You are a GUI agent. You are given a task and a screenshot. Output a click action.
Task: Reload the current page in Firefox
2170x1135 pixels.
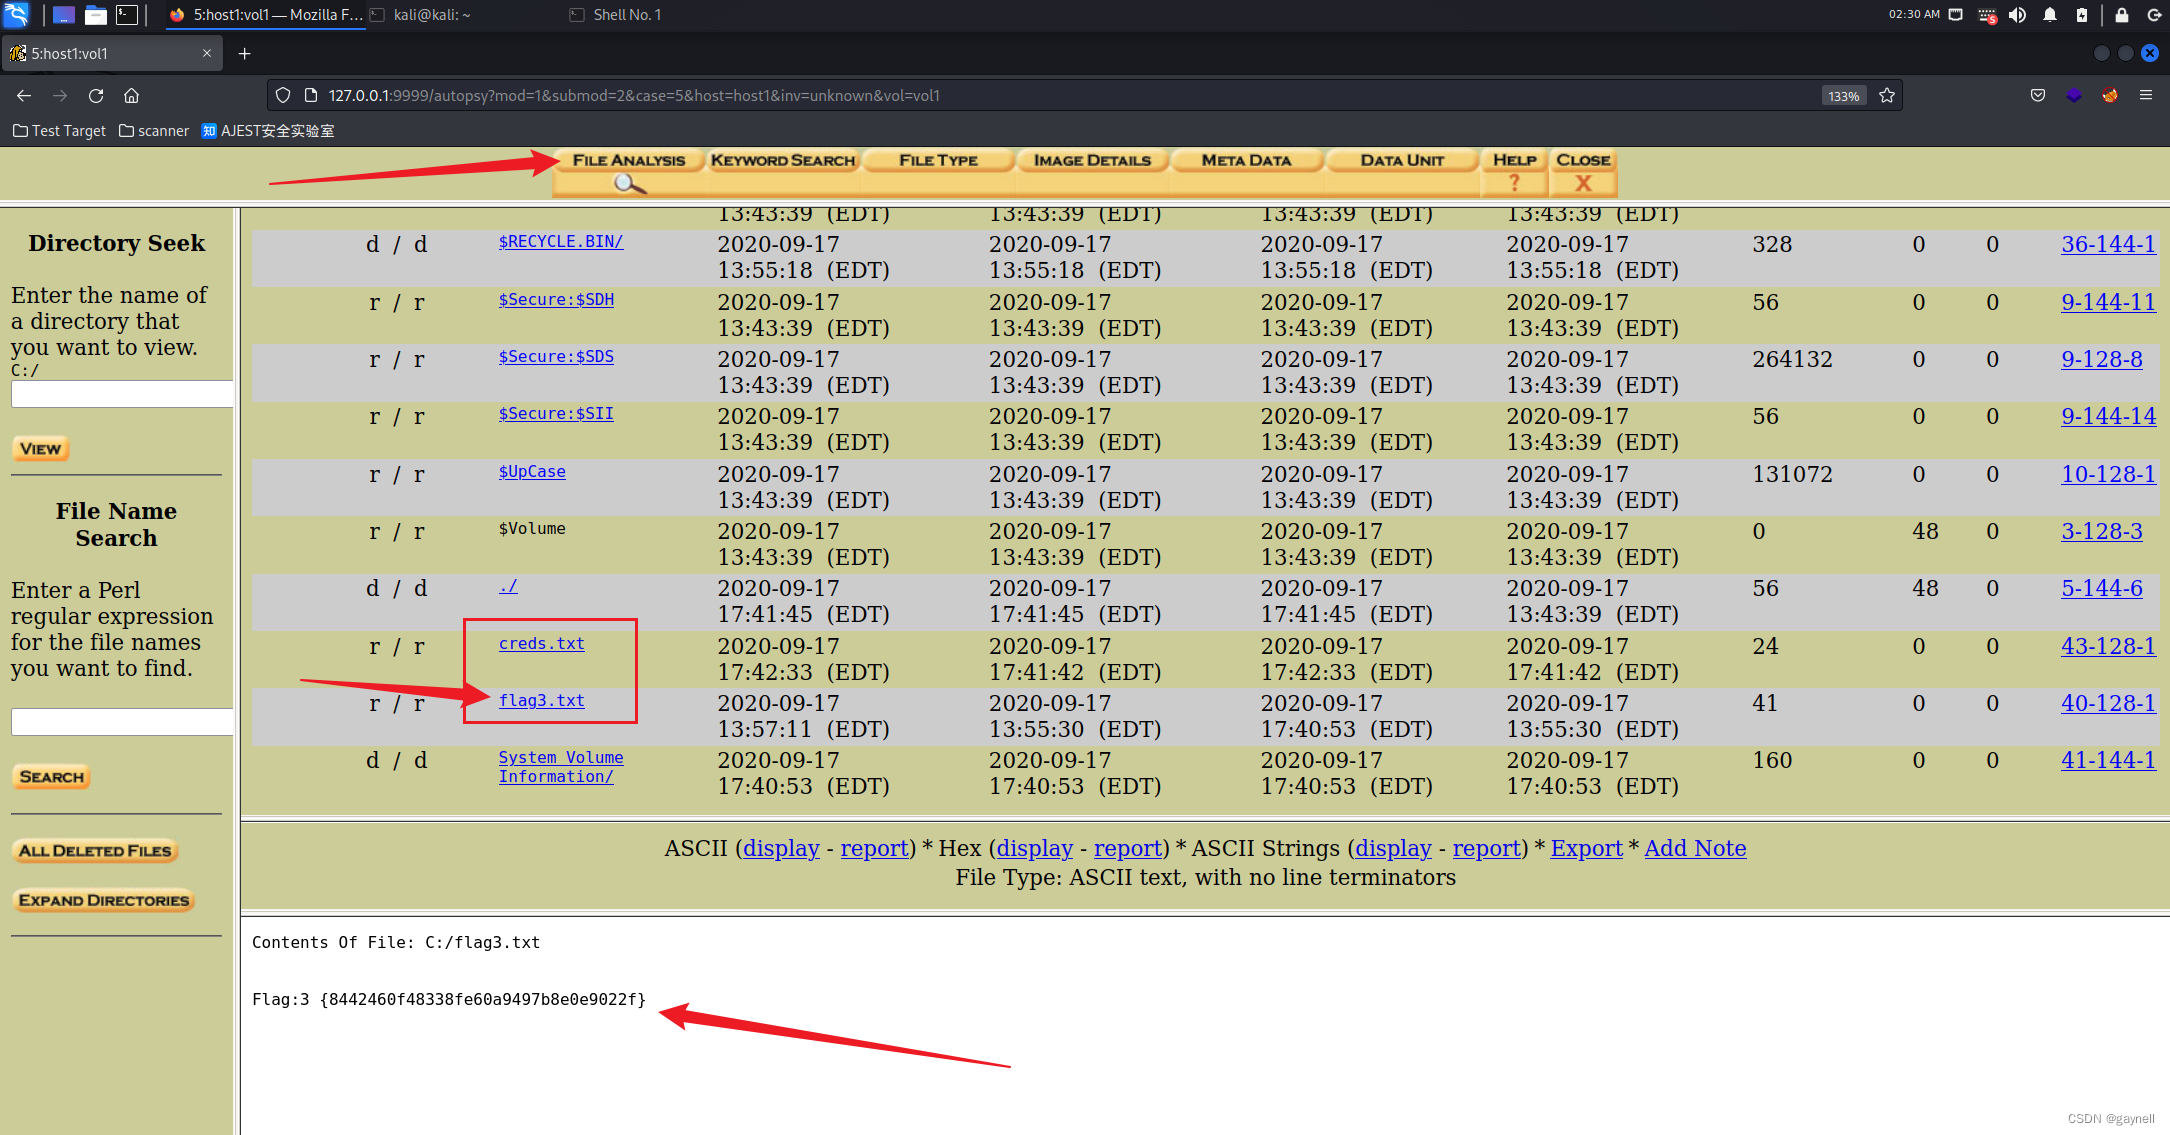(95, 95)
